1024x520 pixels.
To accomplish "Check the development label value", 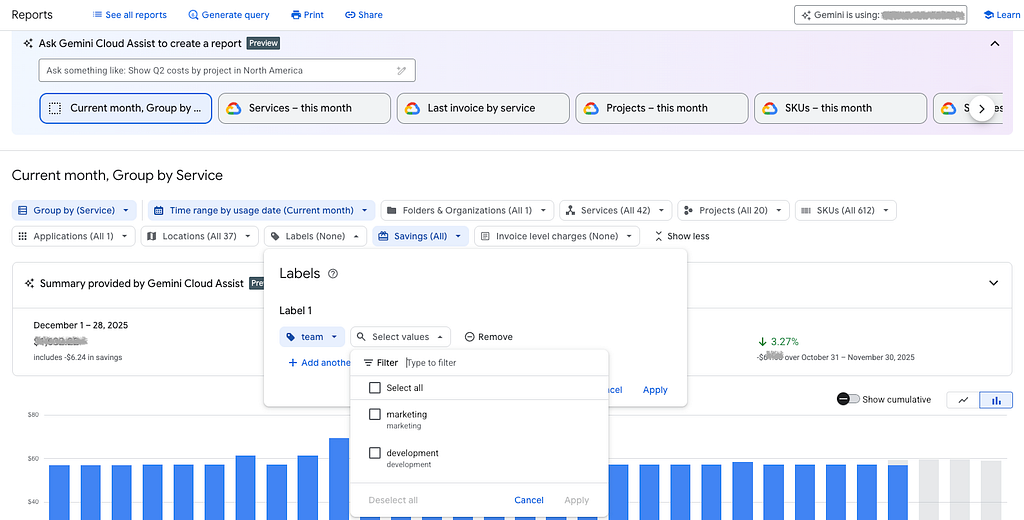I will coord(375,453).
